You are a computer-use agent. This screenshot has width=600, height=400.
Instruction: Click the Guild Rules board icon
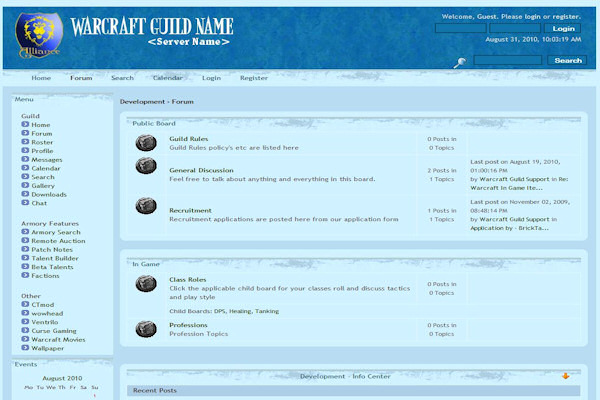click(x=146, y=143)
